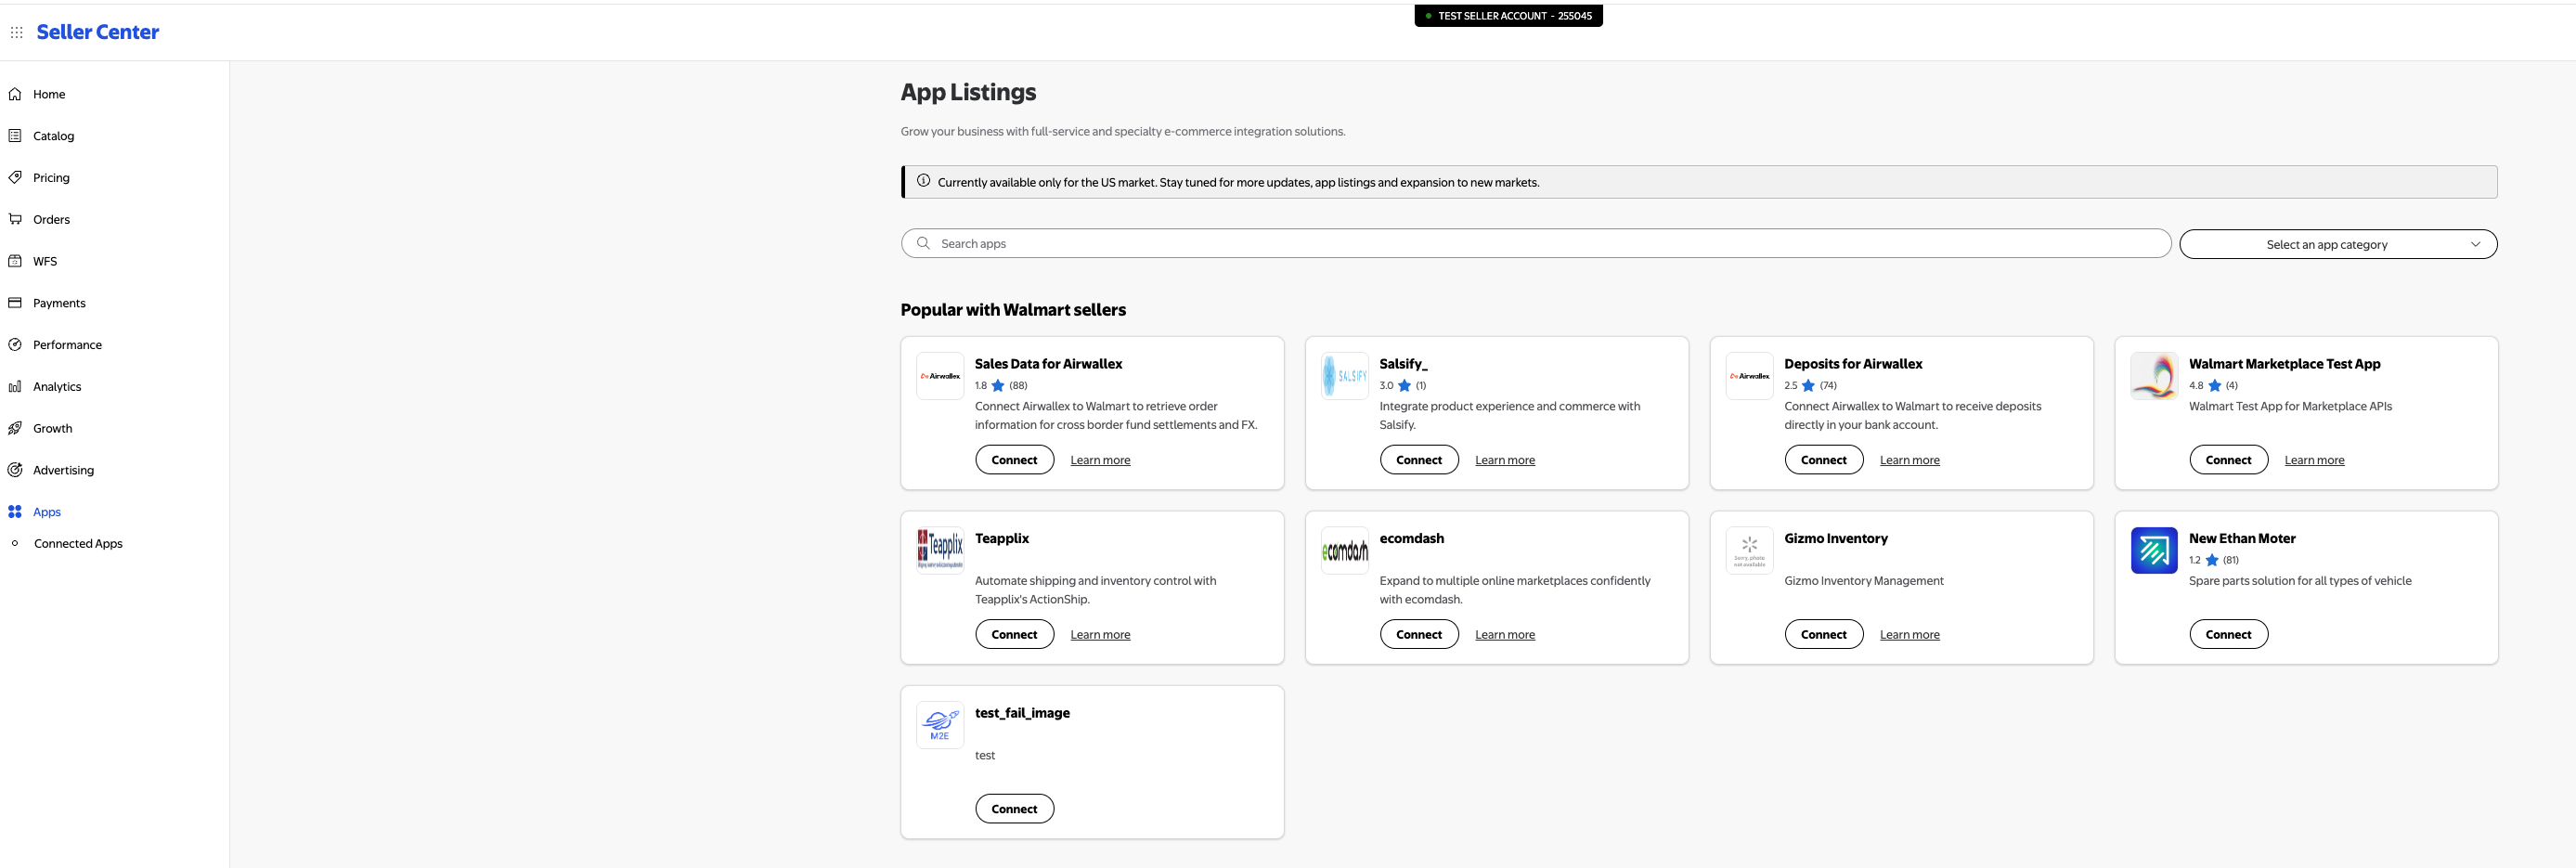Learn more about ecomdash
The width and height of the screenshot is (2576, 868).
point(1505,634)
